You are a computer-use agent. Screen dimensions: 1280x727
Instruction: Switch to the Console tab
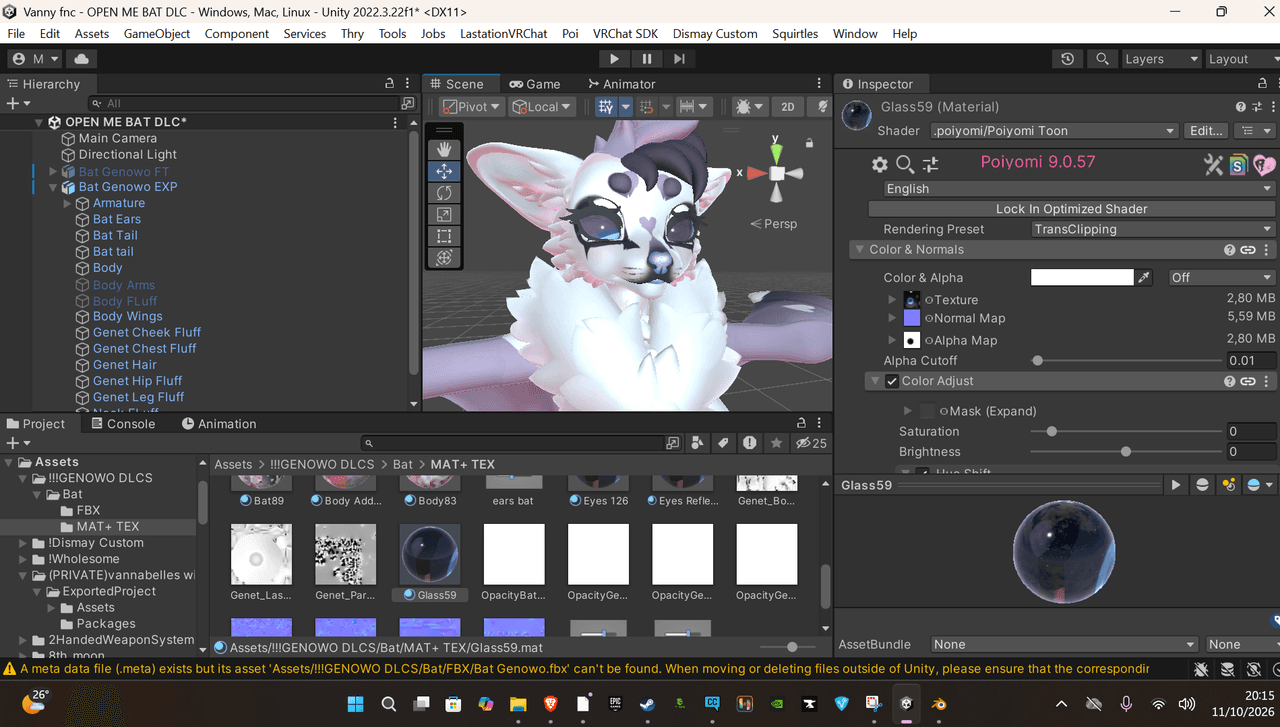click(x=123, y=424)
